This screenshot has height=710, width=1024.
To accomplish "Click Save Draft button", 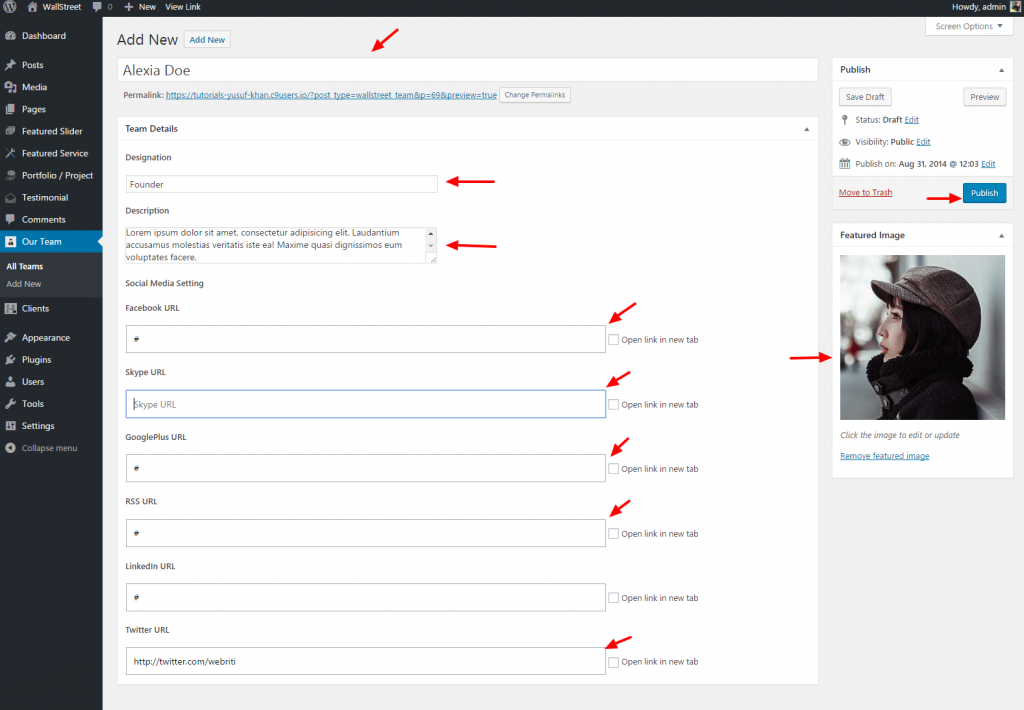I will click(865, 97).
